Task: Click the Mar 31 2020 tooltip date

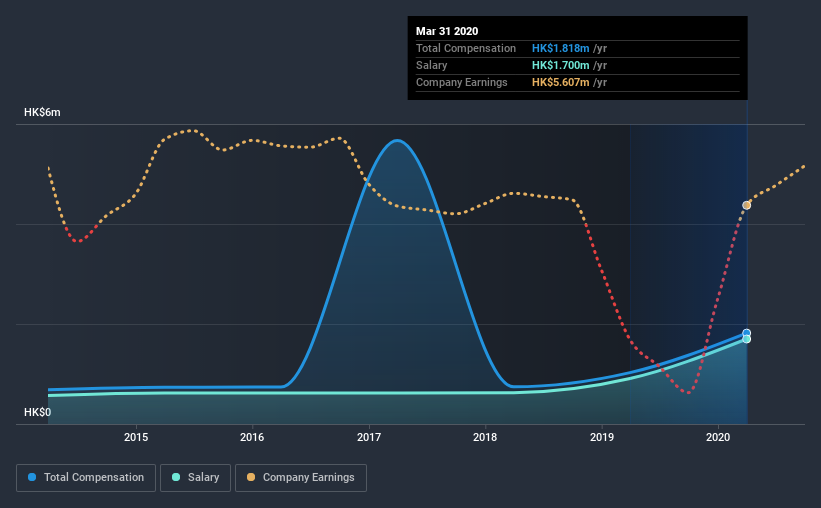Action: click(447, 31)
